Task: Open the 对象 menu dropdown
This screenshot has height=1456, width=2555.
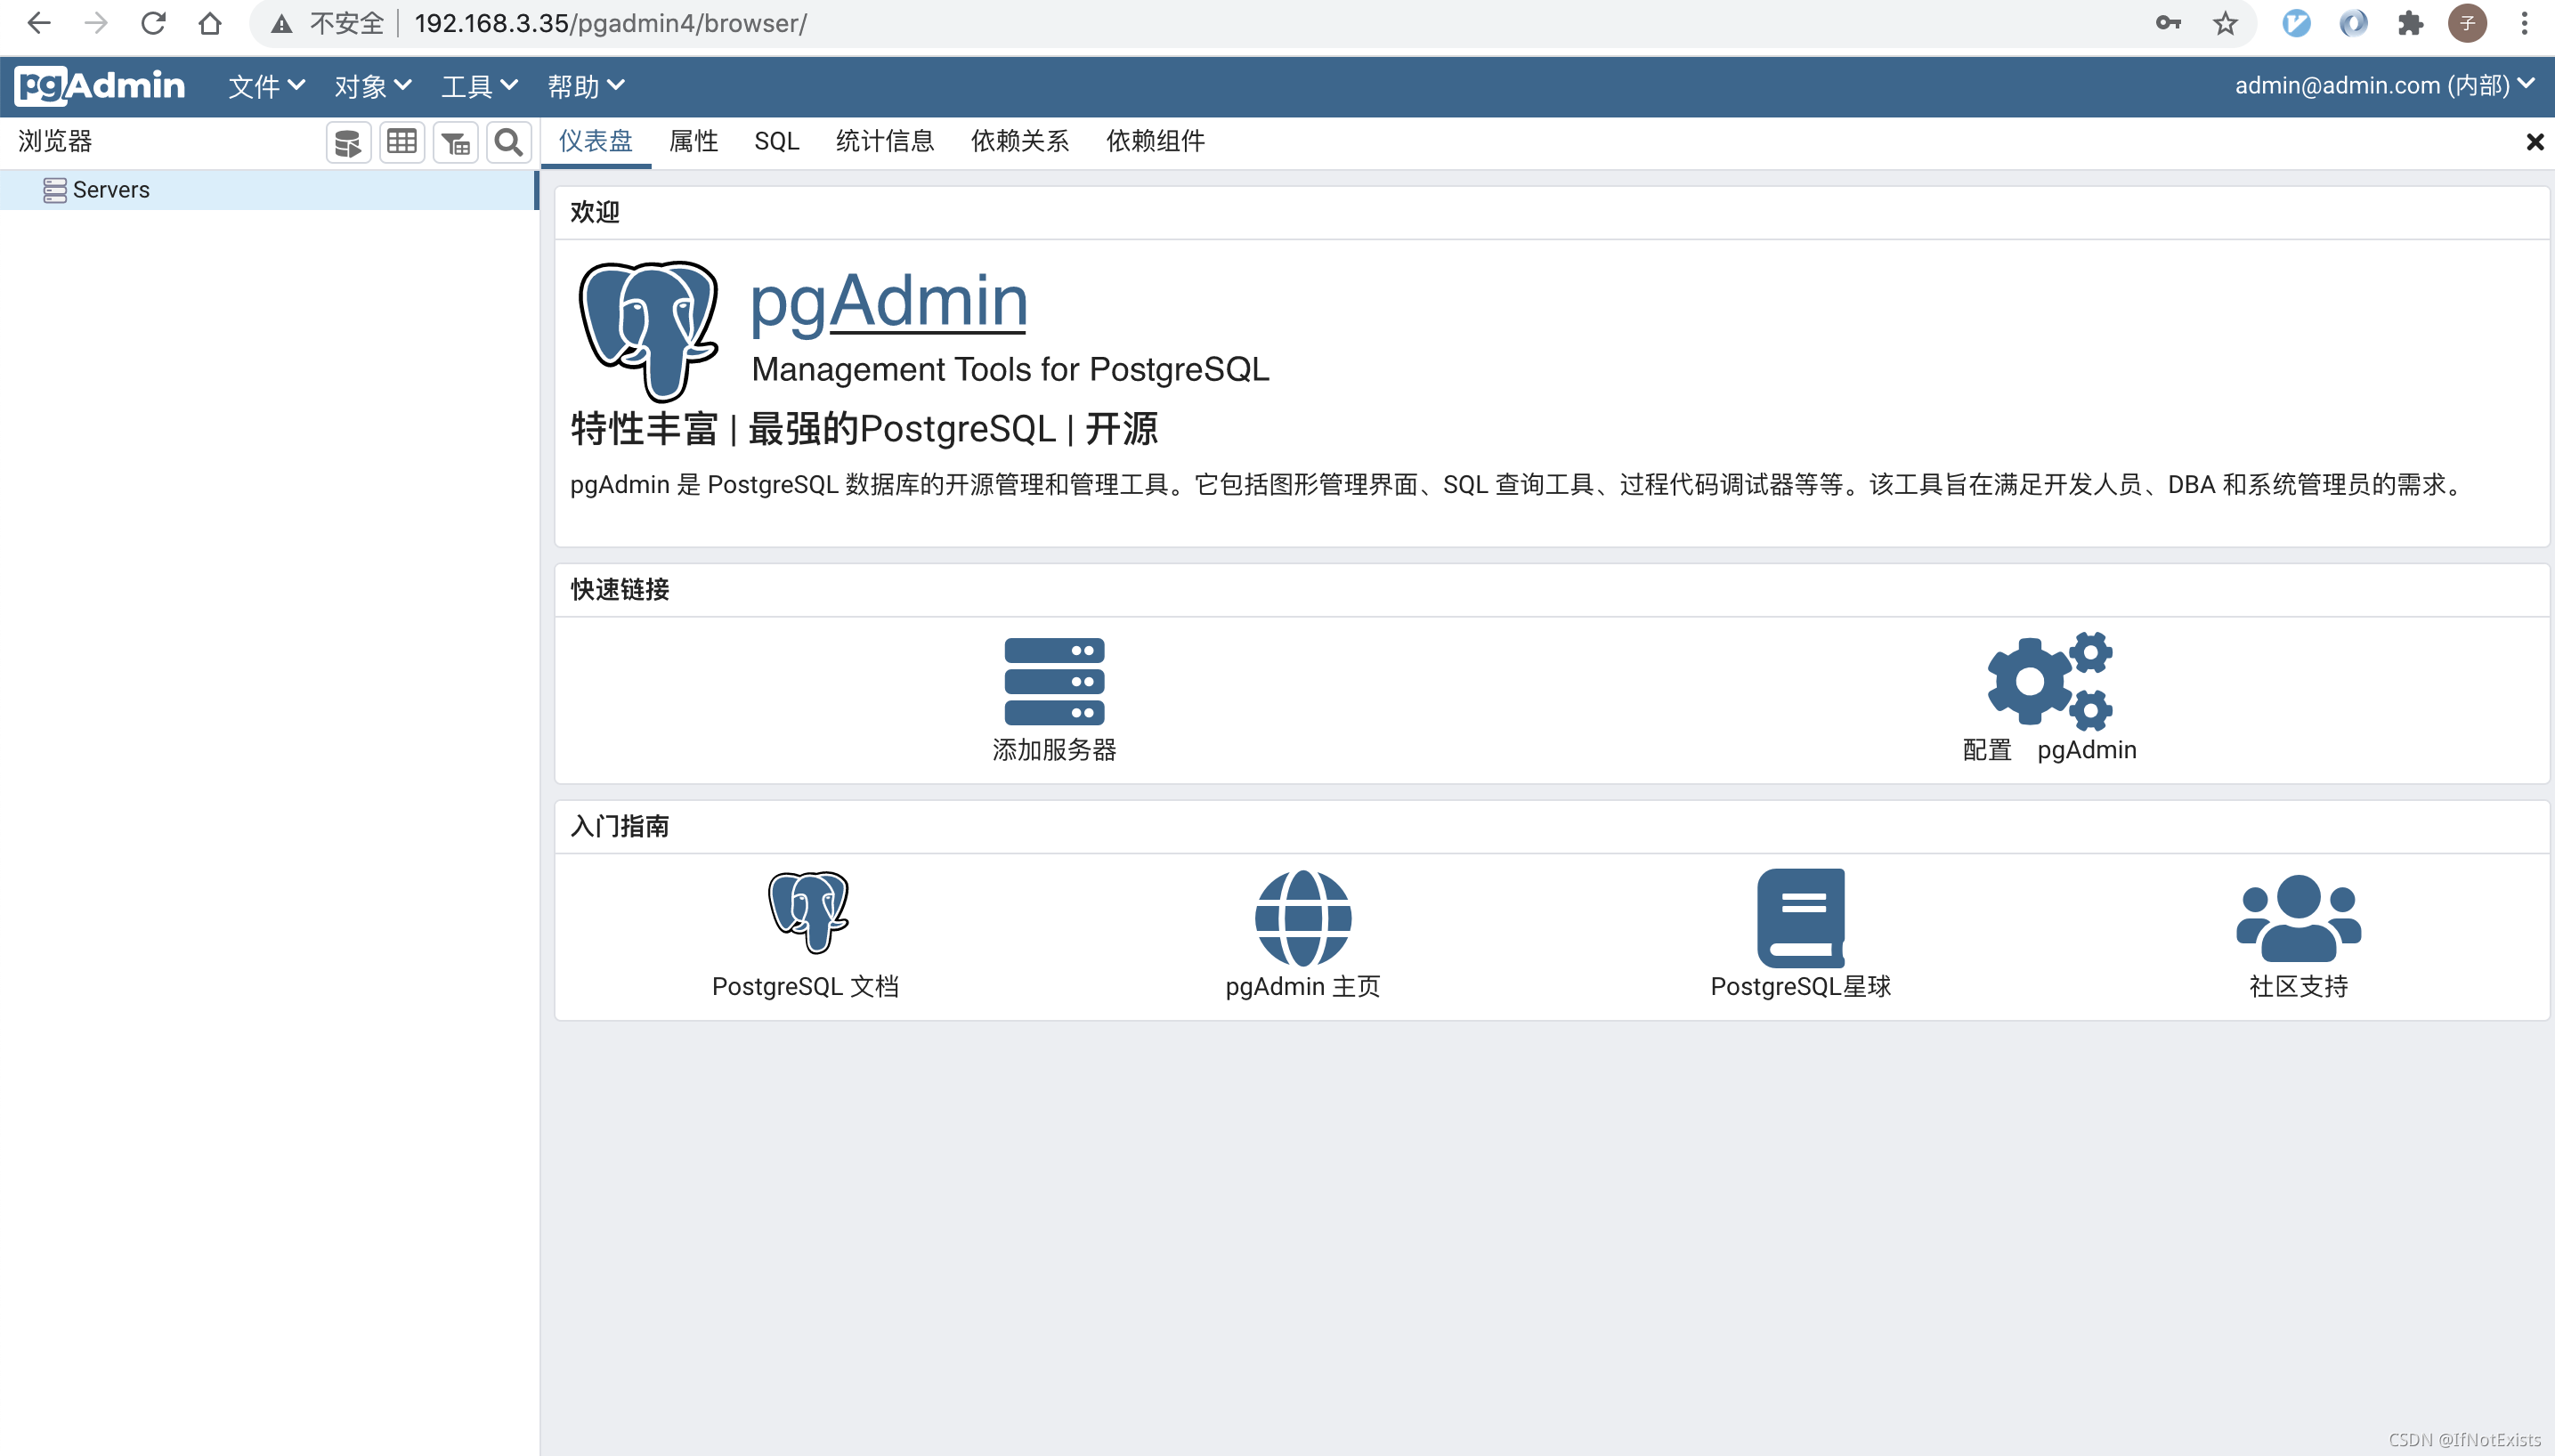Action: pyautogui.click(x=372, y=87)
